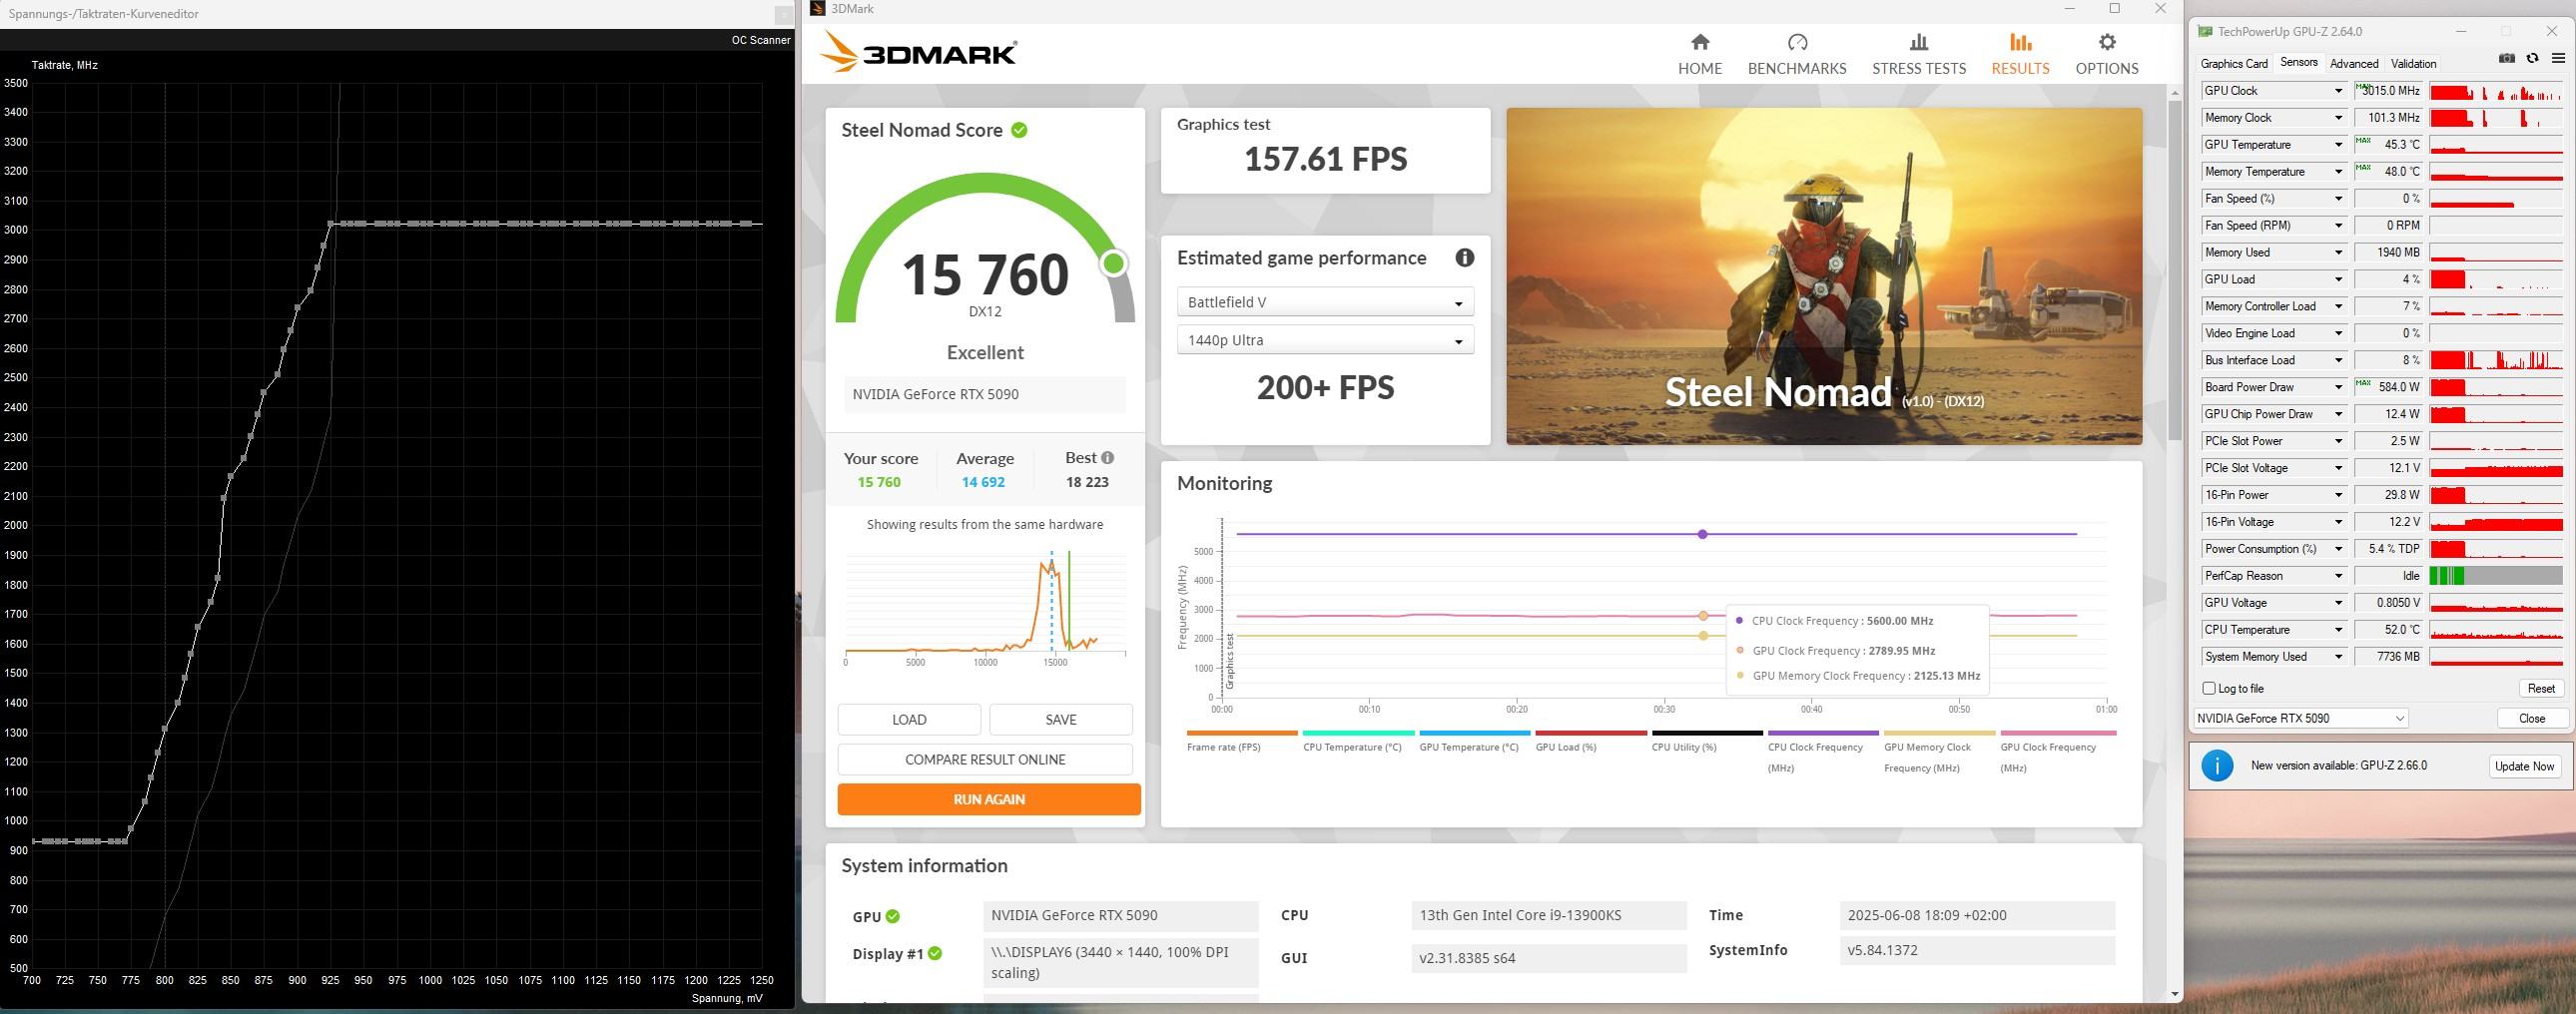Screen dimensions: 2576x1014
Task: Click the blue info icon in the GPU-Z update notice
Action: pyautogui.click(x=2217, y=766)
